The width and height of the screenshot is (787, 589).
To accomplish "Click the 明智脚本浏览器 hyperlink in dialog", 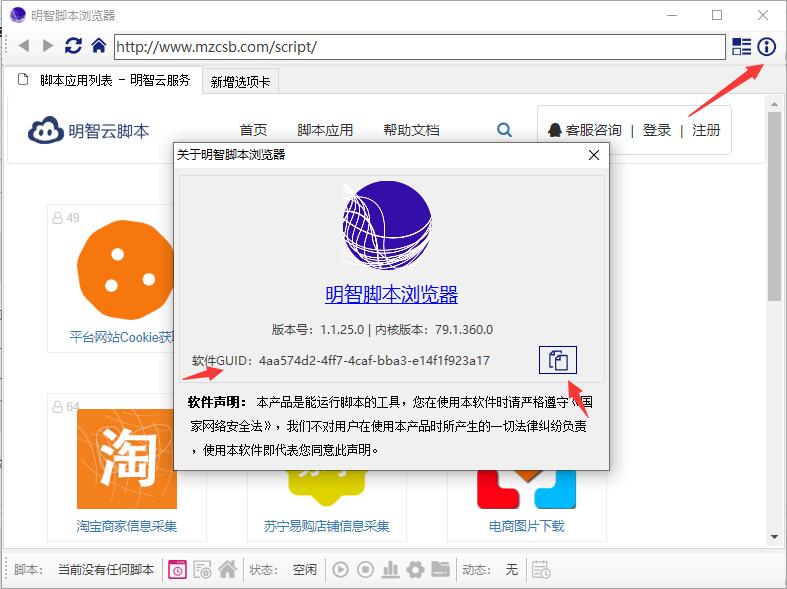I will pyautogui.click(x=391, y=294).
